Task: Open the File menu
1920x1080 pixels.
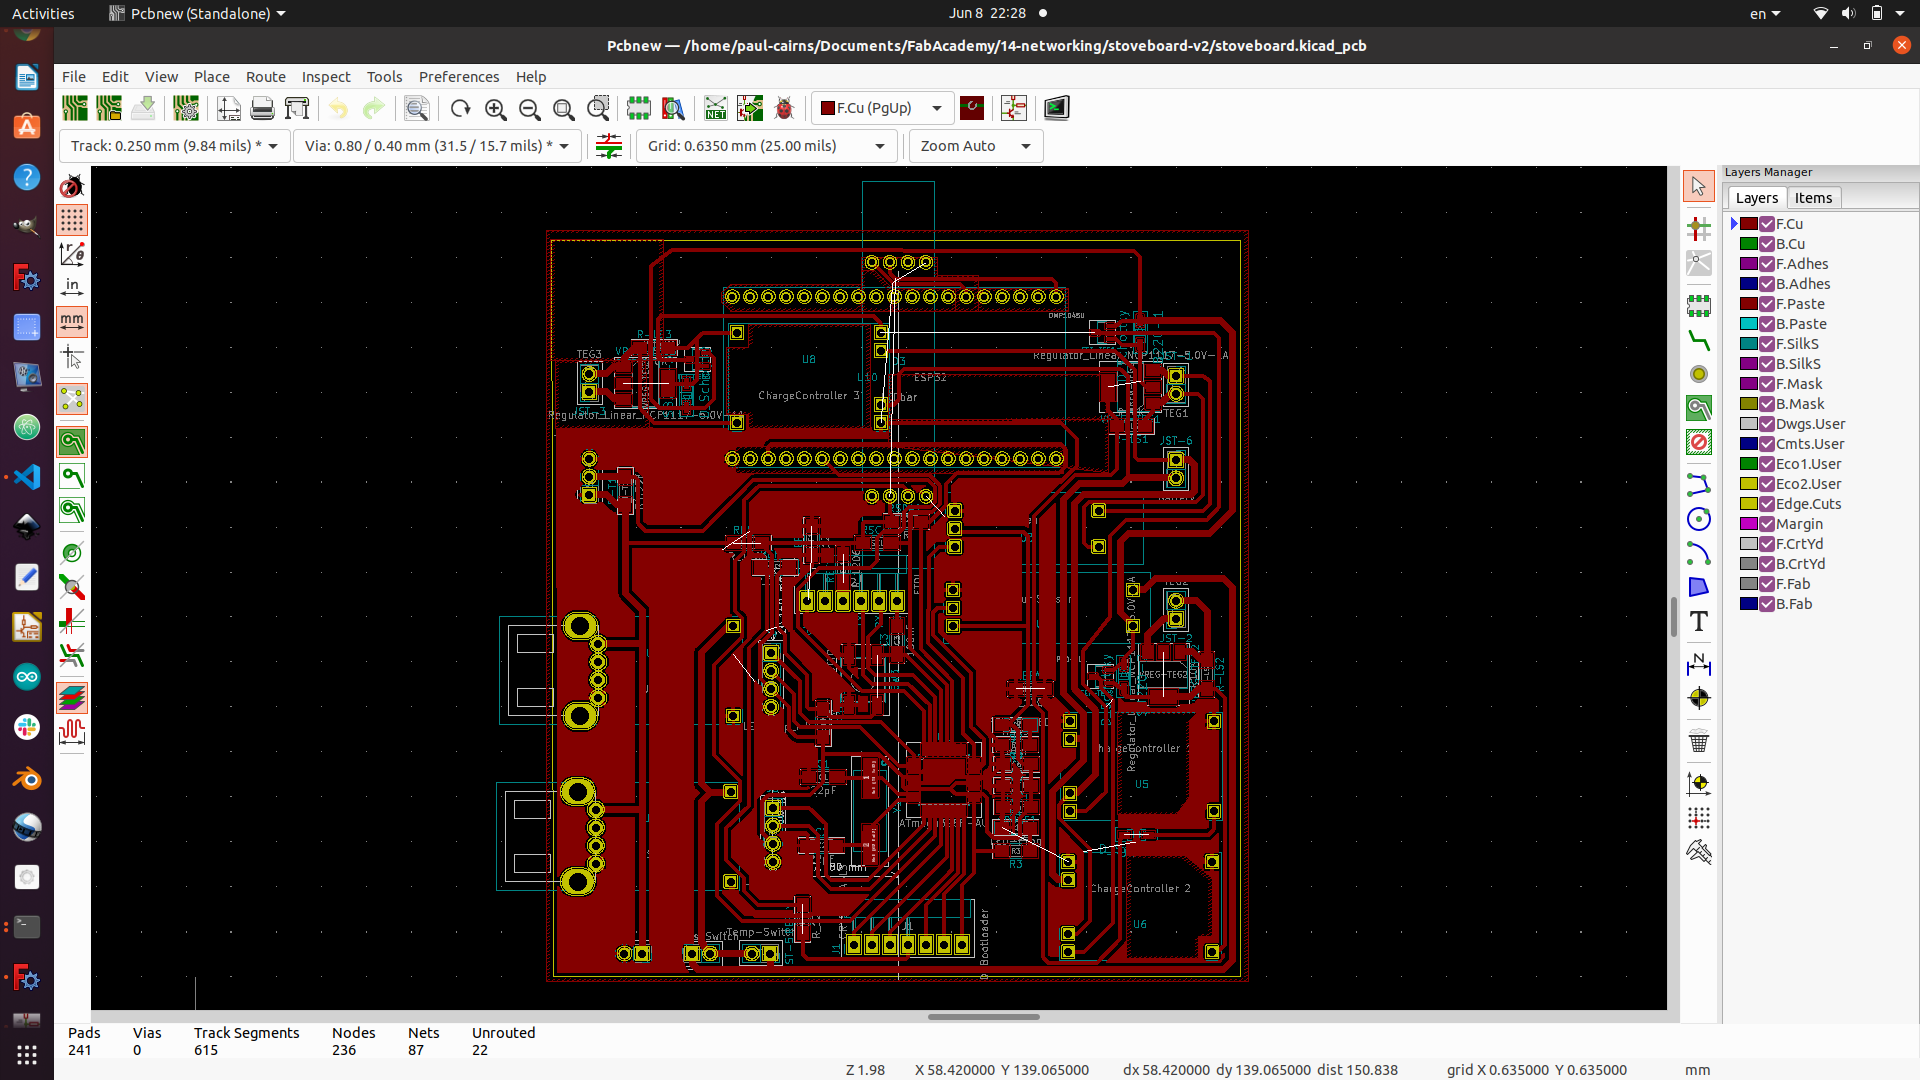Action: pos(74,77)
